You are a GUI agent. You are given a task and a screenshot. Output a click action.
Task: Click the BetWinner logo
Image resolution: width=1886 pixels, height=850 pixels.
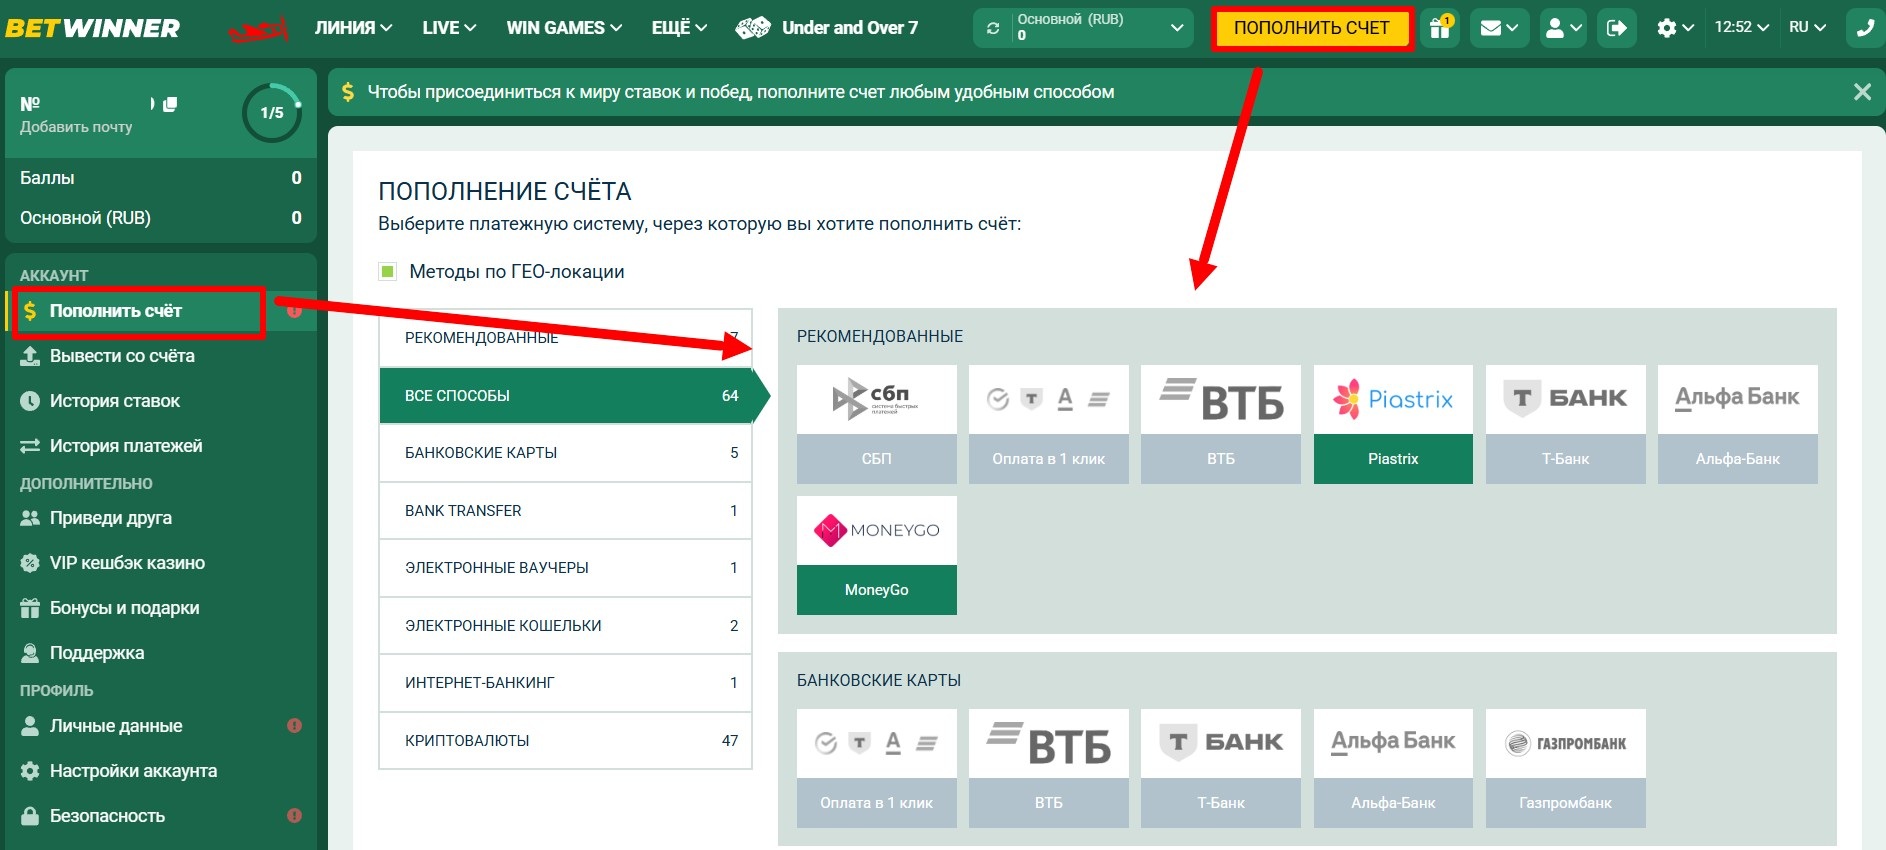click(93, 28)
